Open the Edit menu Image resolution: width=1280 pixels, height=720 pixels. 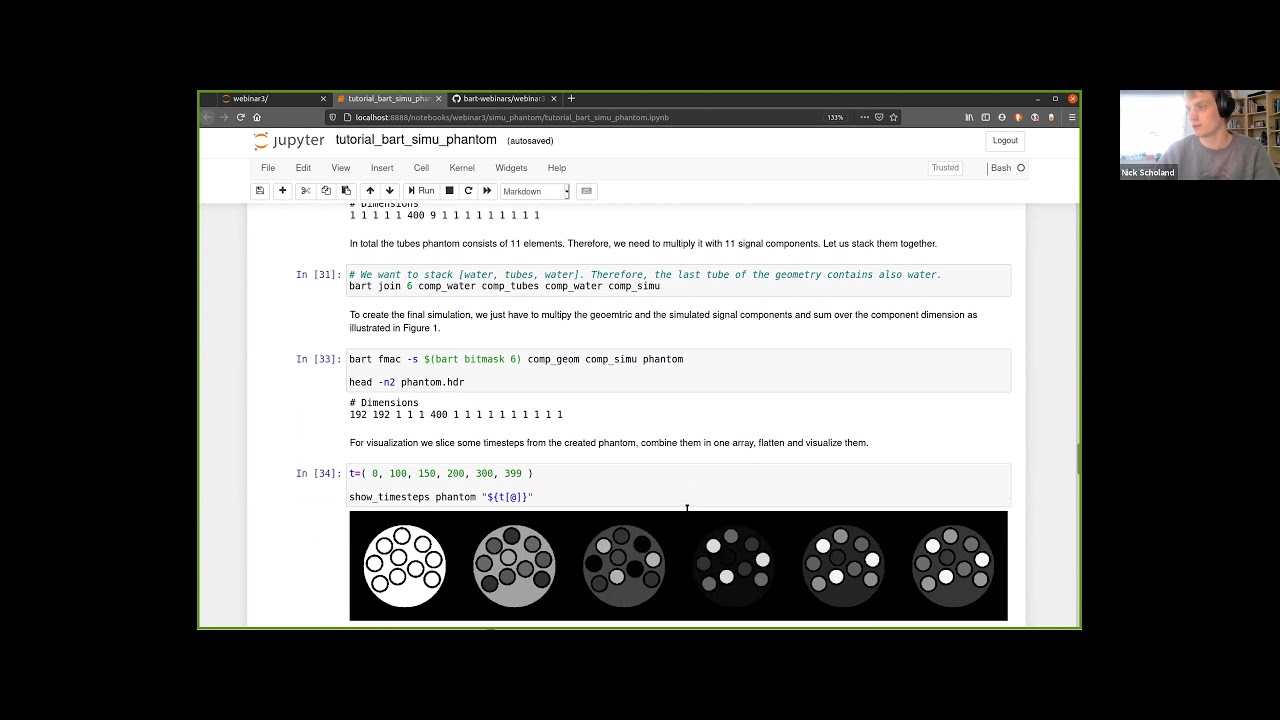click(x=303, y=168)
